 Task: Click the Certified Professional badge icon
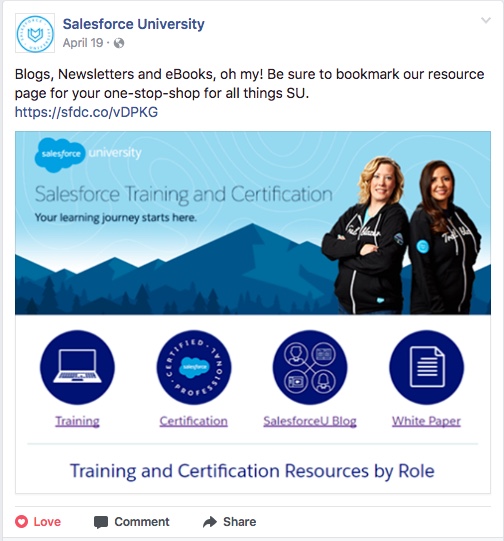tap(194, 367)
